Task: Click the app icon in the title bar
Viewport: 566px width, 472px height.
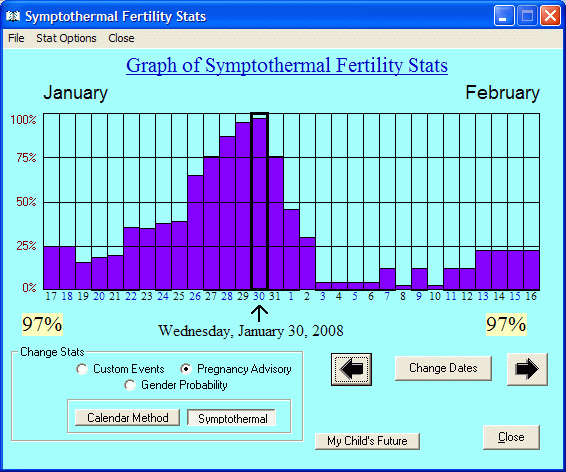Action: point(13,16)
